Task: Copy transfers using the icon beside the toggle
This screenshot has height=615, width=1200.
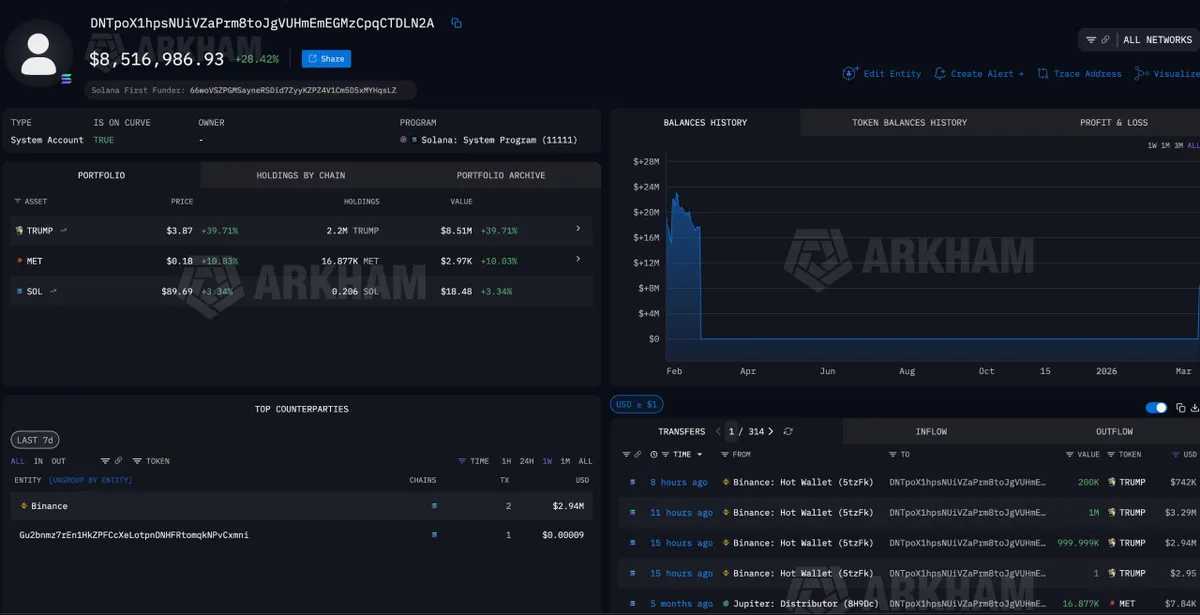Action: [x=1180, y=407]
